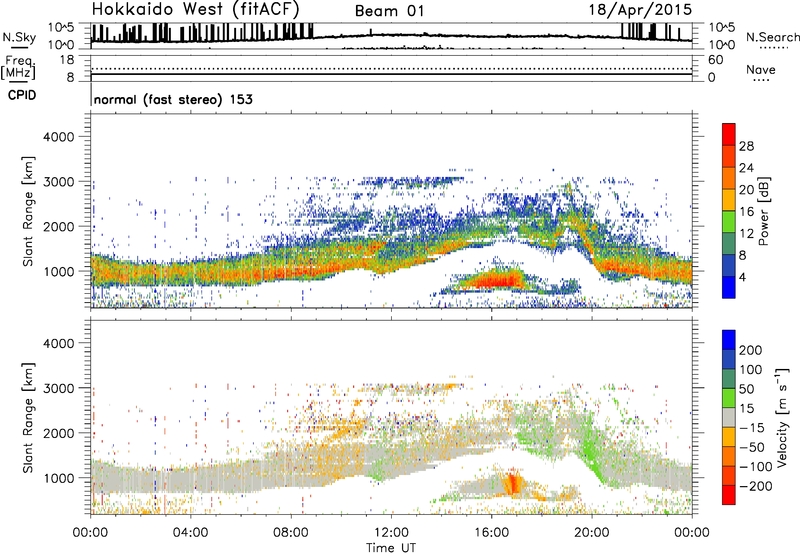Click the red high-power echo patch near 16:00

(496, 281)
